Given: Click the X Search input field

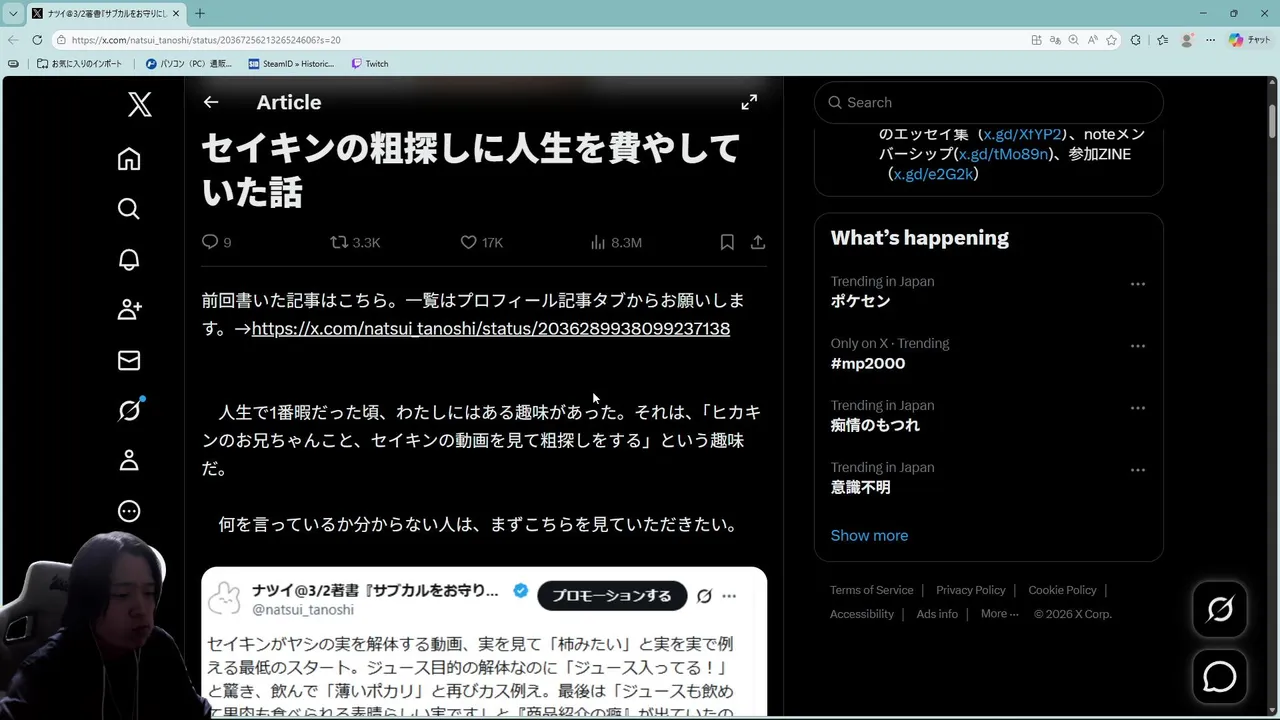Looking at the screenshot, I should (989, 102).
